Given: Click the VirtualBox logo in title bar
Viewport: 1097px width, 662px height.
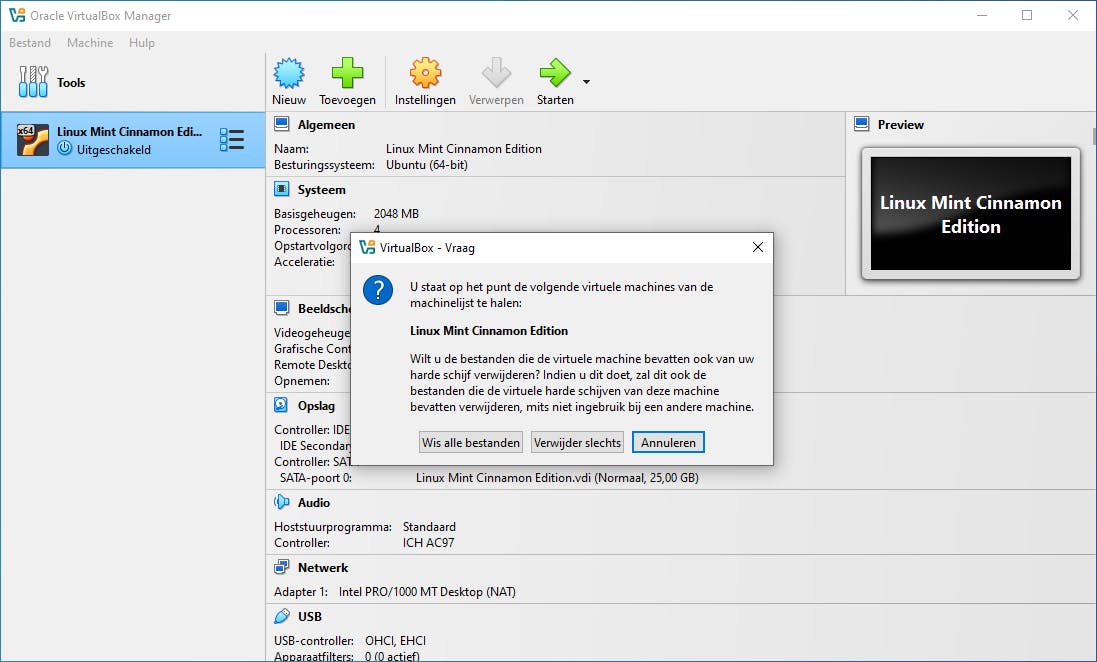Looking at the screenshot, I should pyautogui.click(x=17, y=15).
